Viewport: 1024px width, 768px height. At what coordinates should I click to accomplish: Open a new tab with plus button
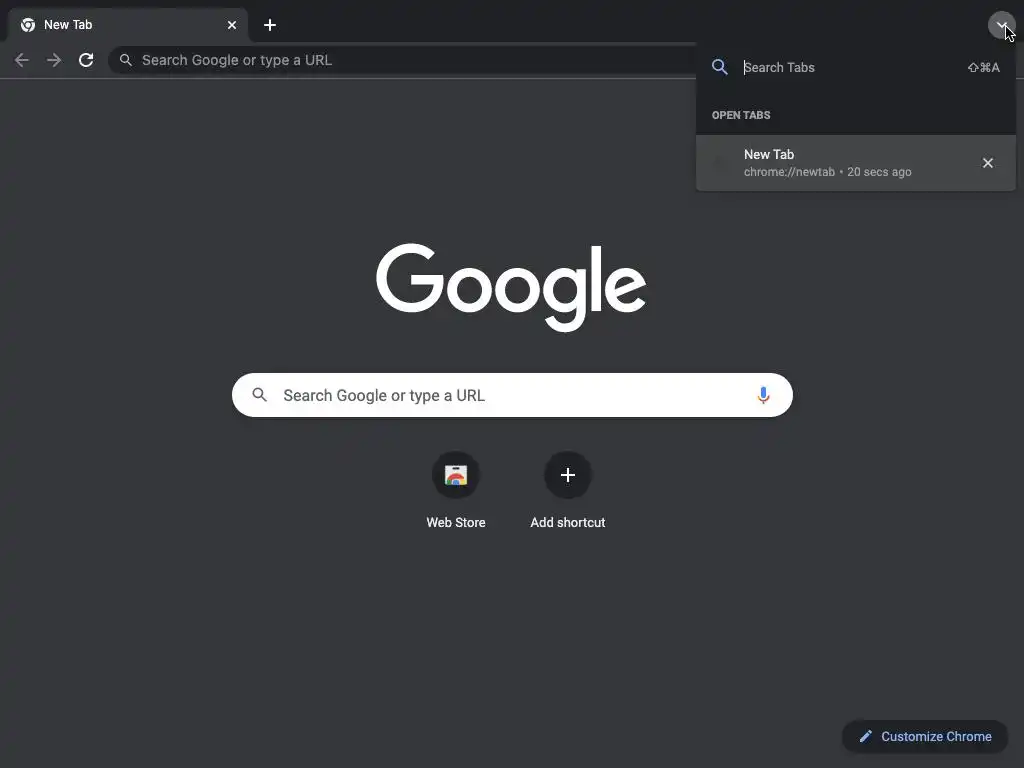(x=270, y=25)
